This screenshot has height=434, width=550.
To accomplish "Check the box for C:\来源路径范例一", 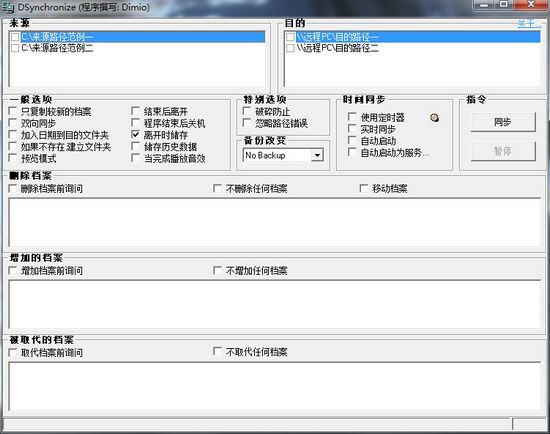I will click(15, 37).
